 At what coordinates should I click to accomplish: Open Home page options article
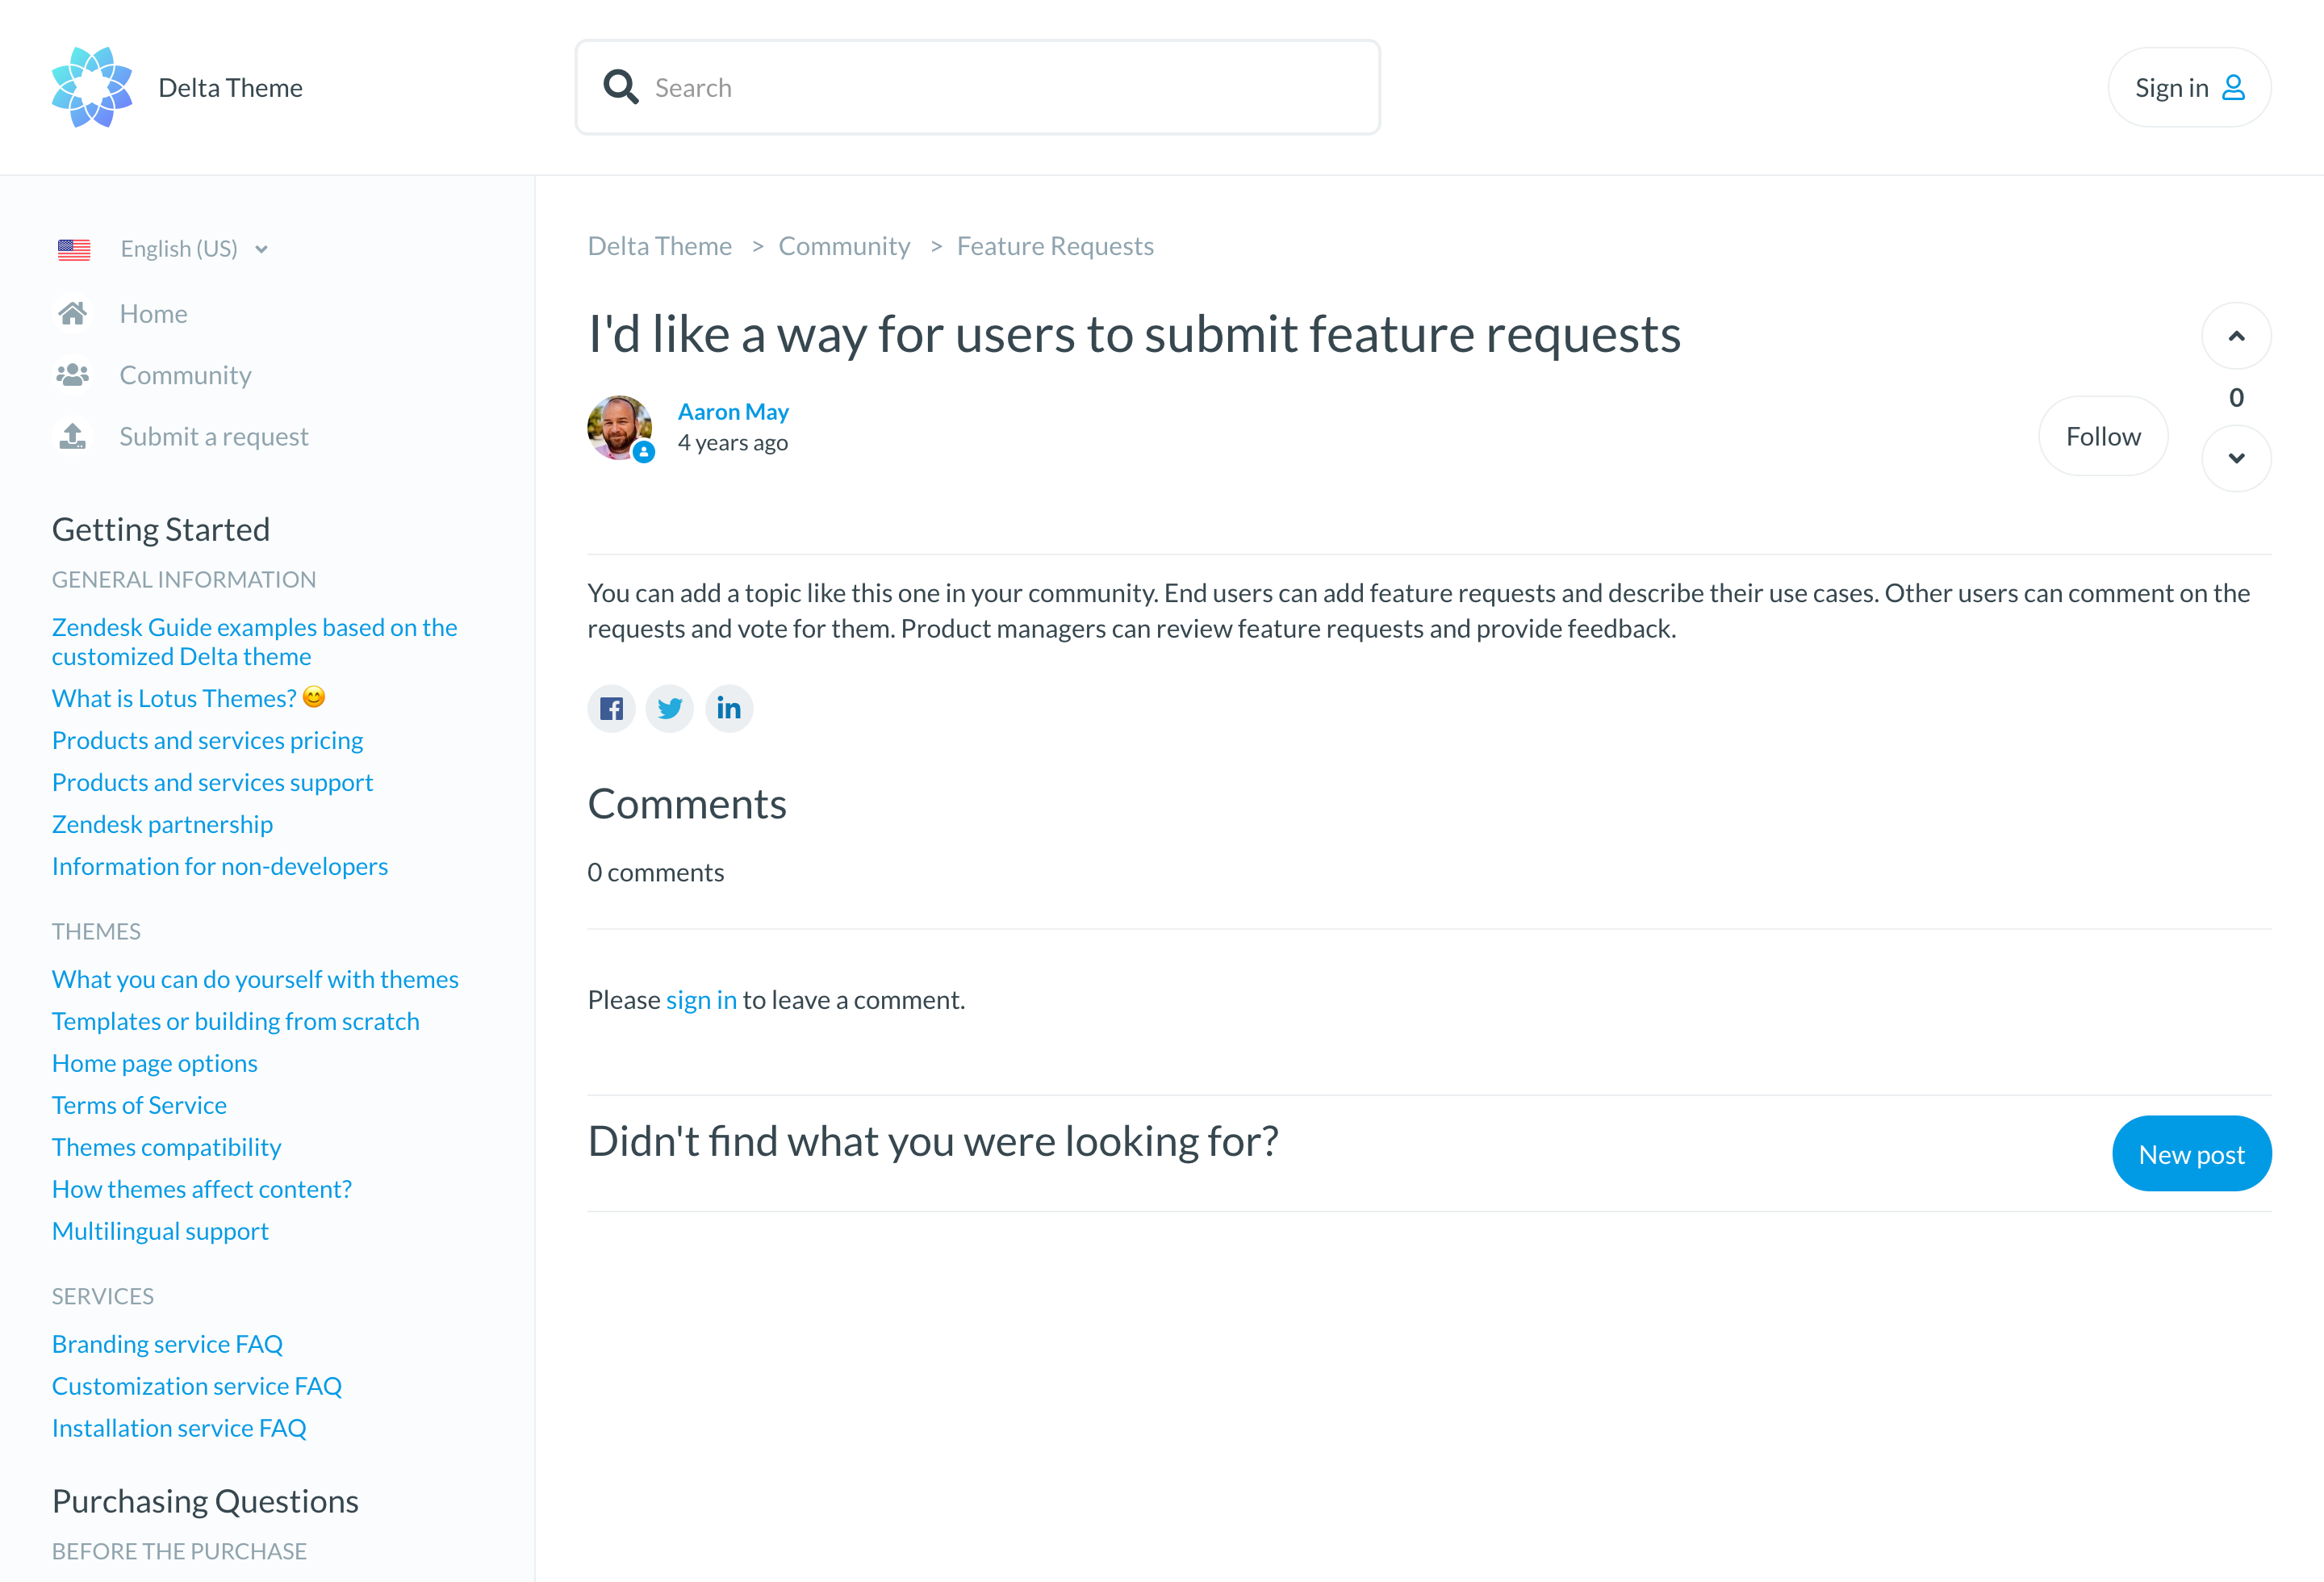(154, 1063)
